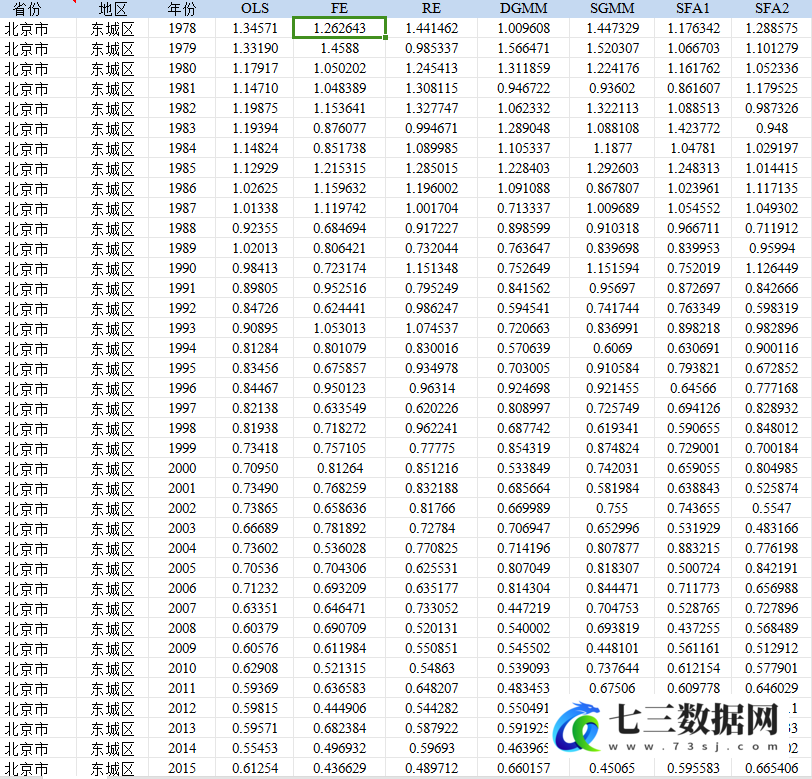
Task: Click DGMM value 0.447219
Action: 524,609
